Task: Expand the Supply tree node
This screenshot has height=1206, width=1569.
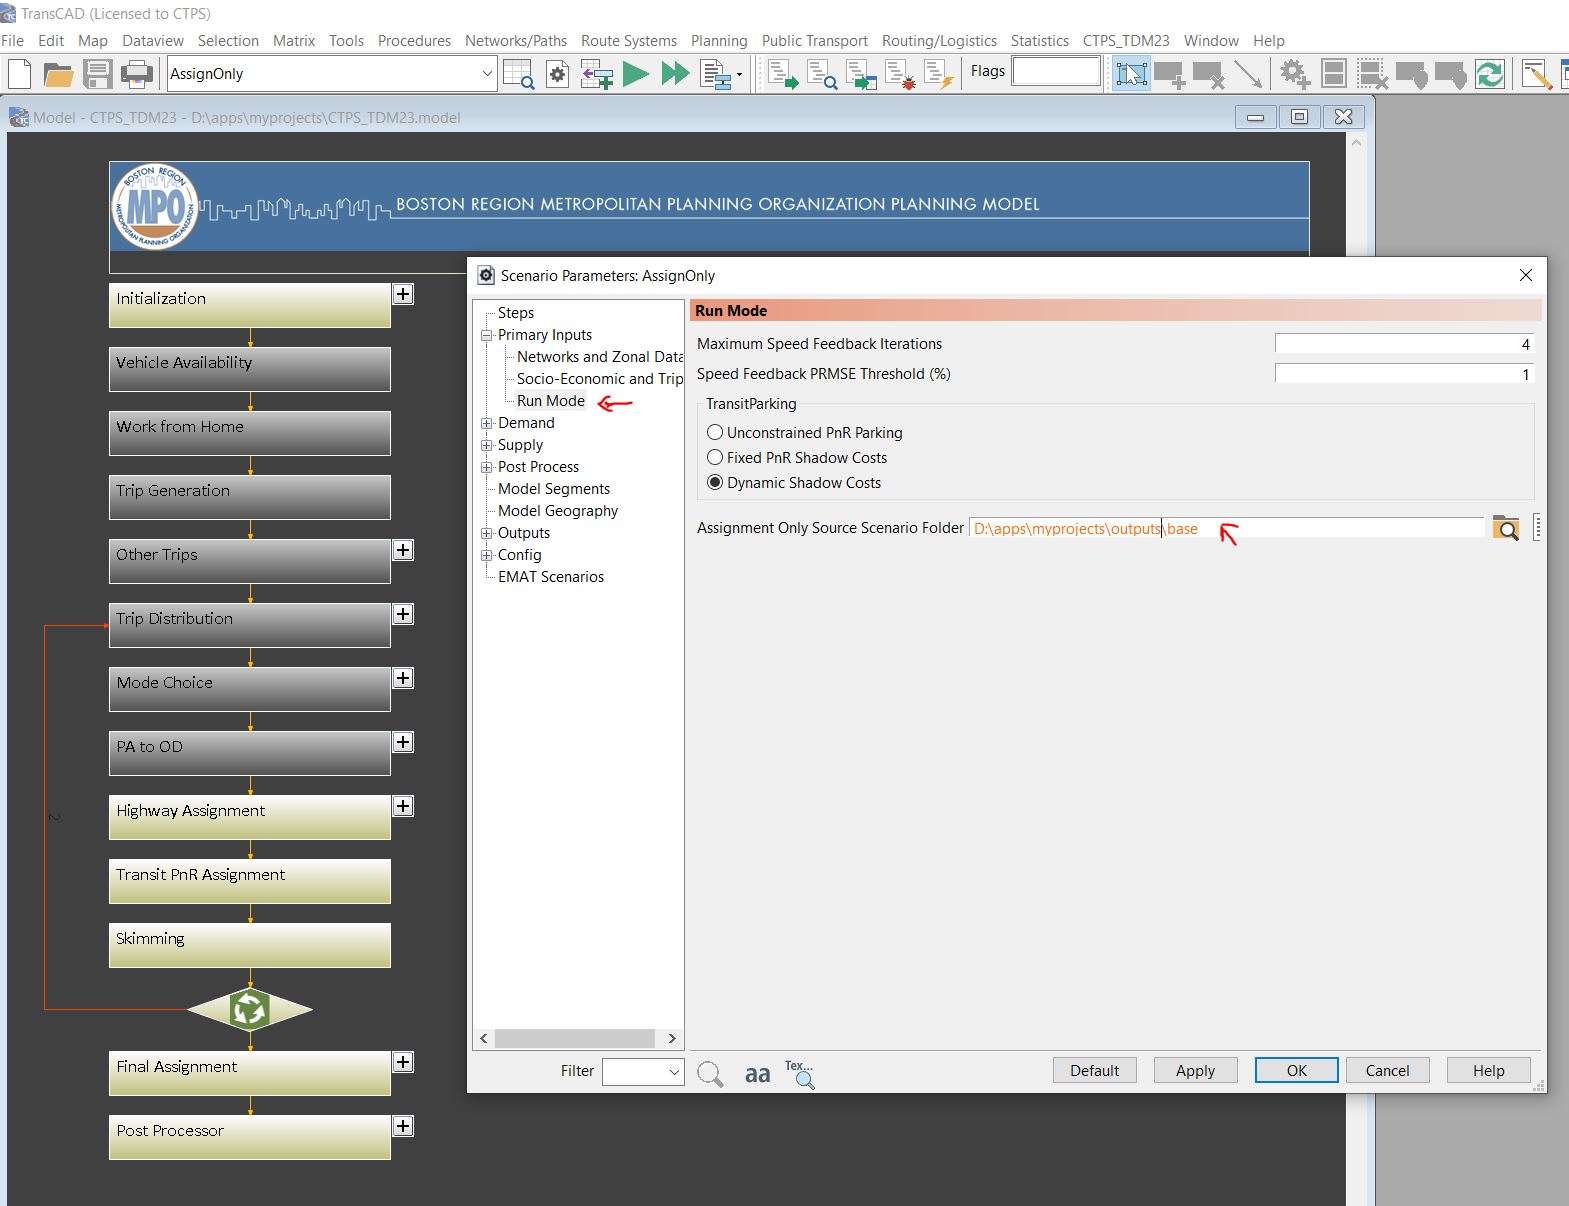Action: [x=487, y=445]
